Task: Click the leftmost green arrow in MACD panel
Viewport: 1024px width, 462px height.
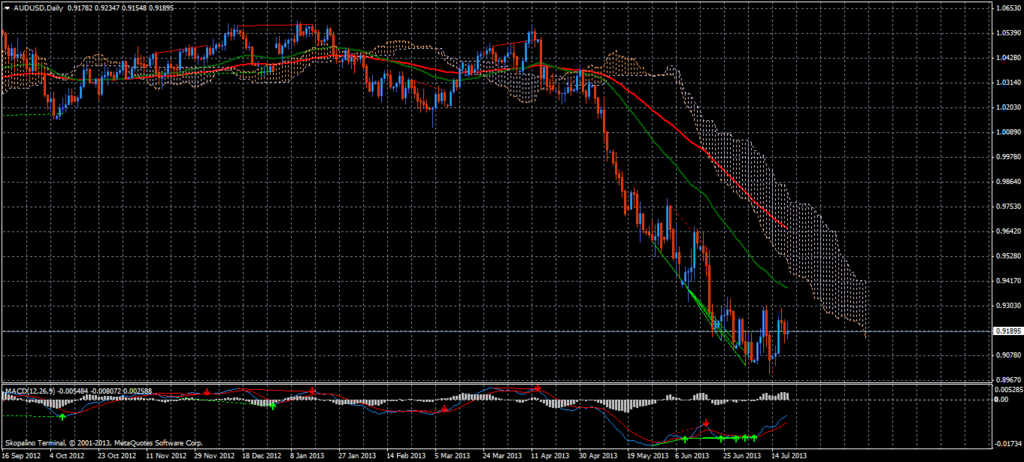Action: pos(62,415)
